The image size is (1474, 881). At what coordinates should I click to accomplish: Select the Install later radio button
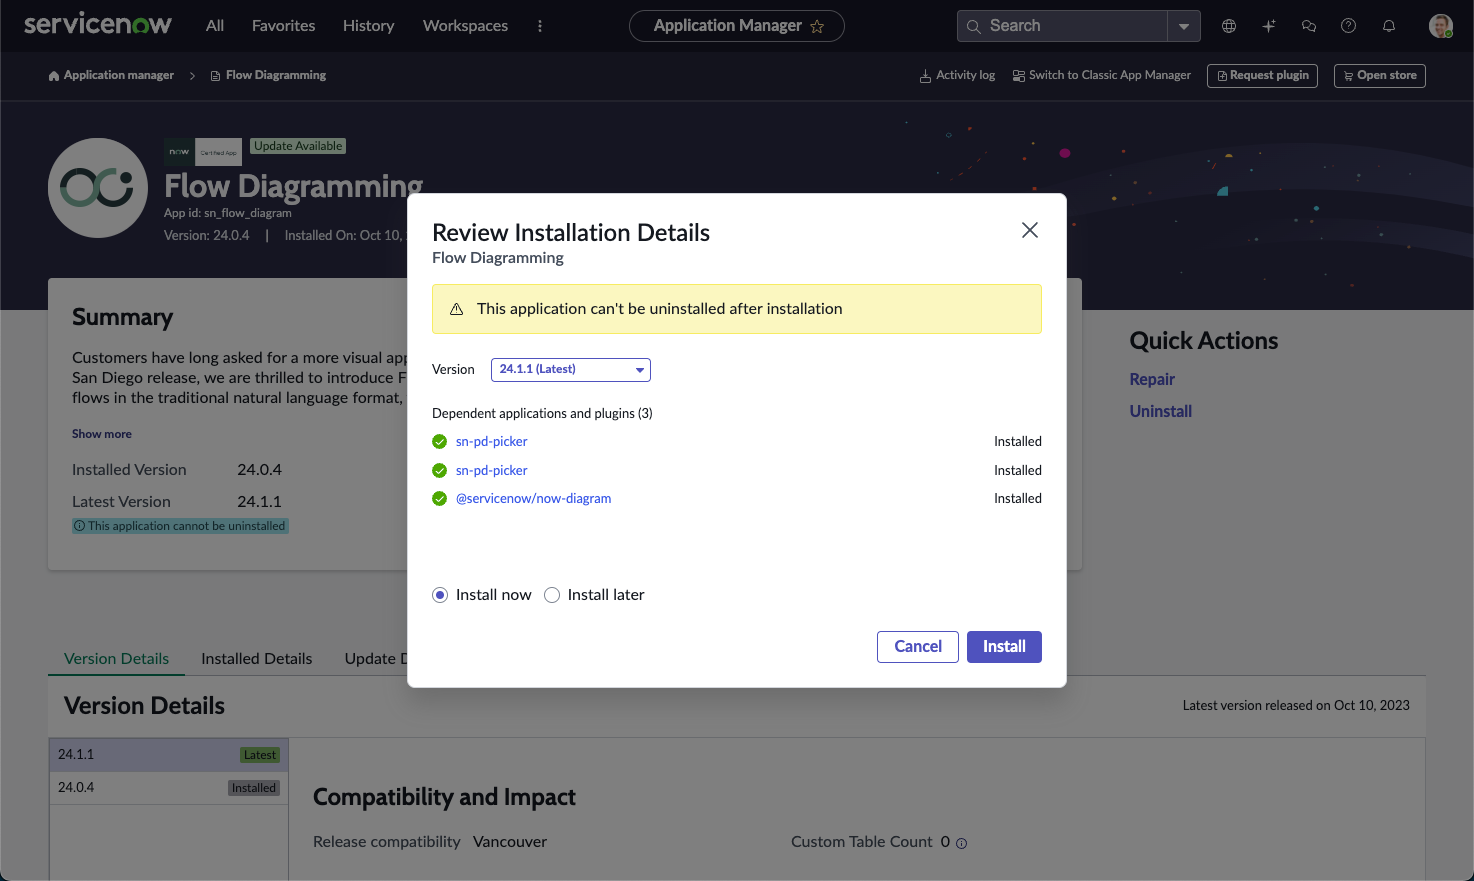coord(552,595)
